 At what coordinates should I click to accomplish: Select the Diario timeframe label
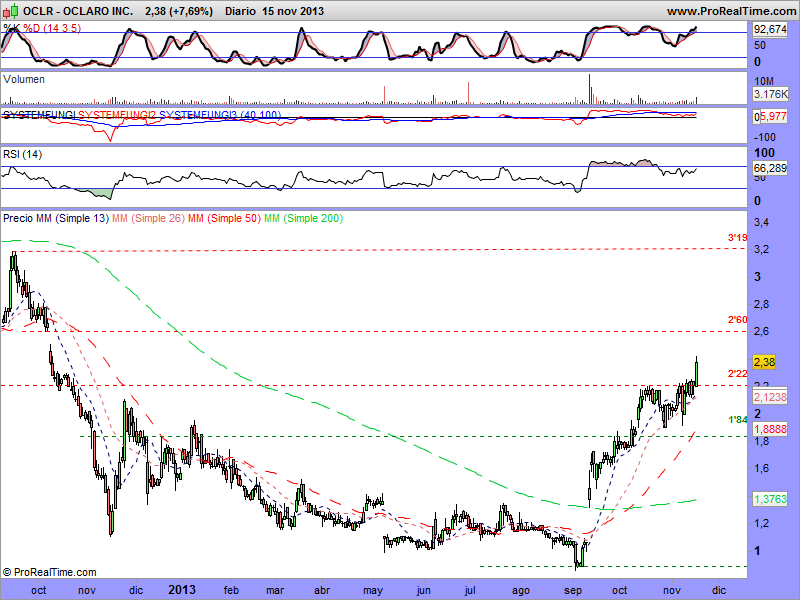[x=240, y=11]
